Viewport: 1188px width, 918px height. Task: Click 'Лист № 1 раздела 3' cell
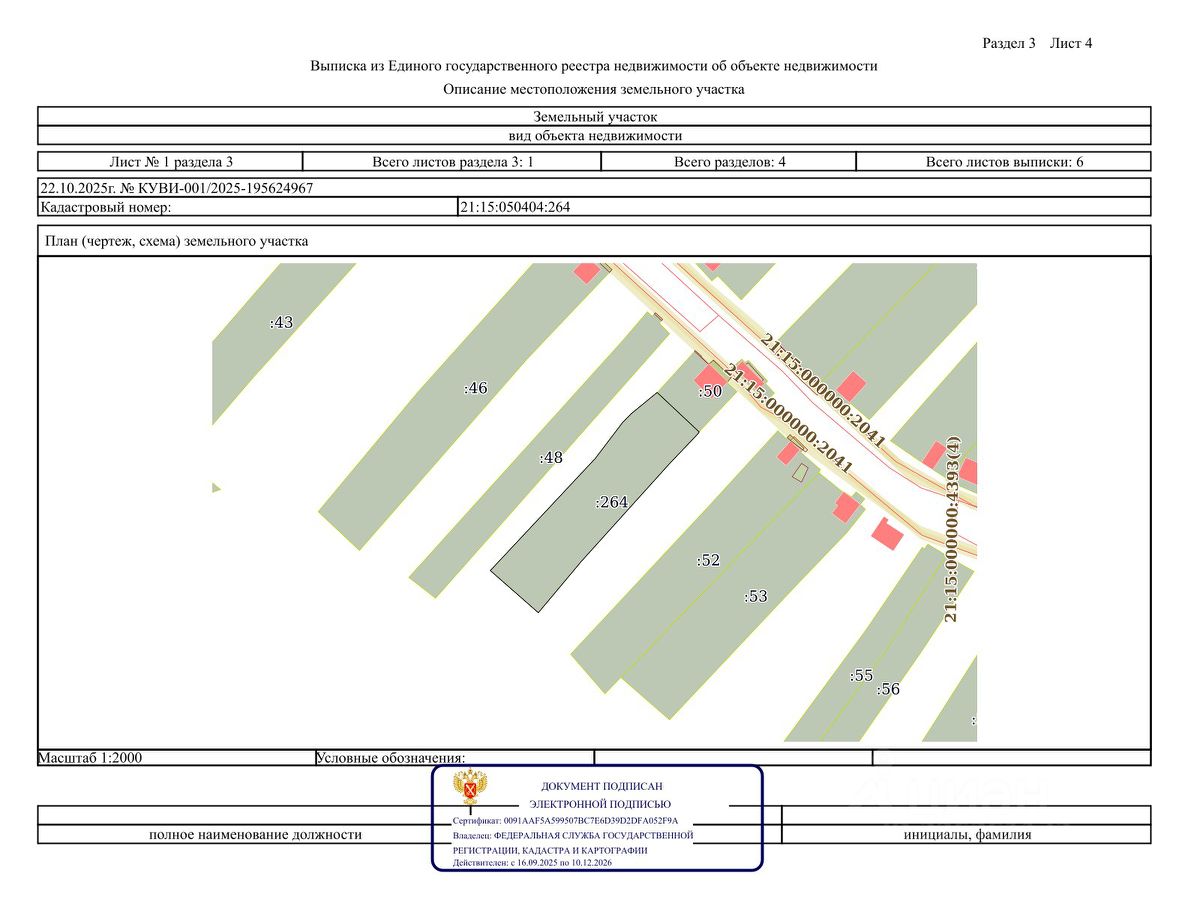click(x=170, y=161)
